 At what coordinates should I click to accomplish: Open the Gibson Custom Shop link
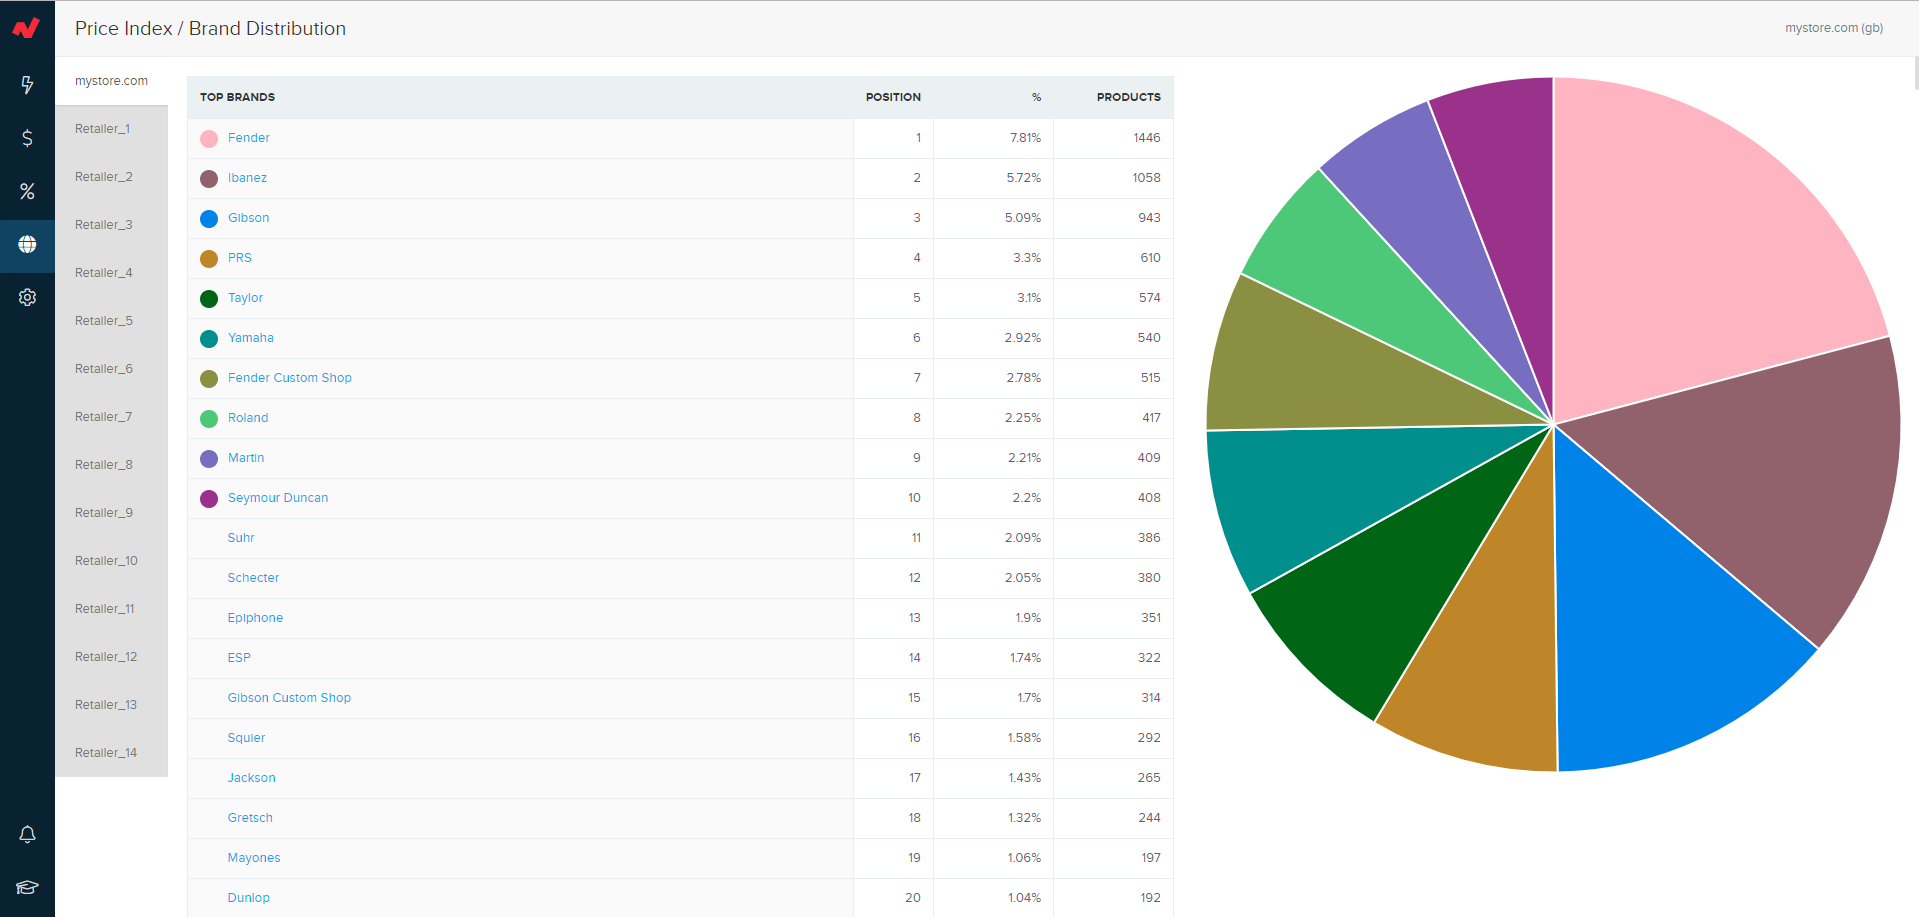click(289, 698)
